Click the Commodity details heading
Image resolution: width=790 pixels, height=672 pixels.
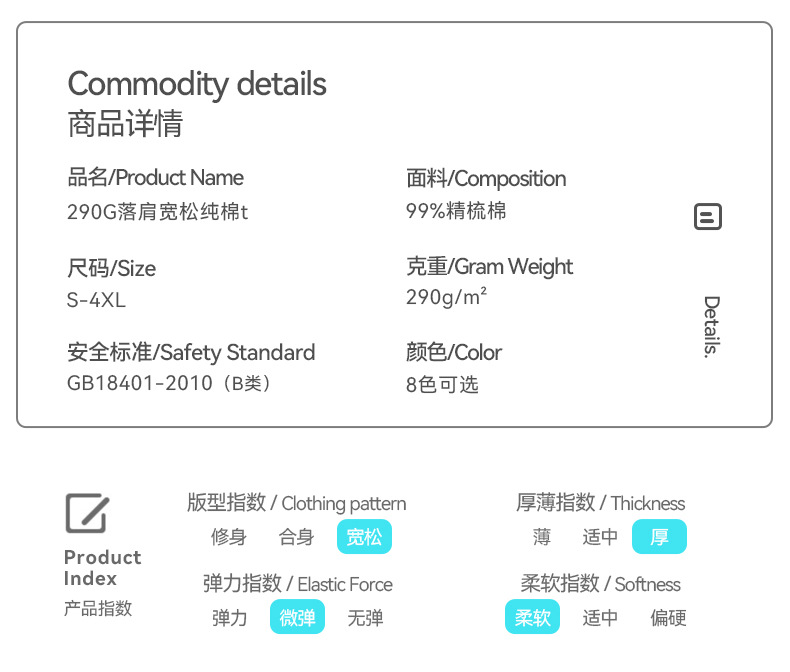[x=197, y=84]
